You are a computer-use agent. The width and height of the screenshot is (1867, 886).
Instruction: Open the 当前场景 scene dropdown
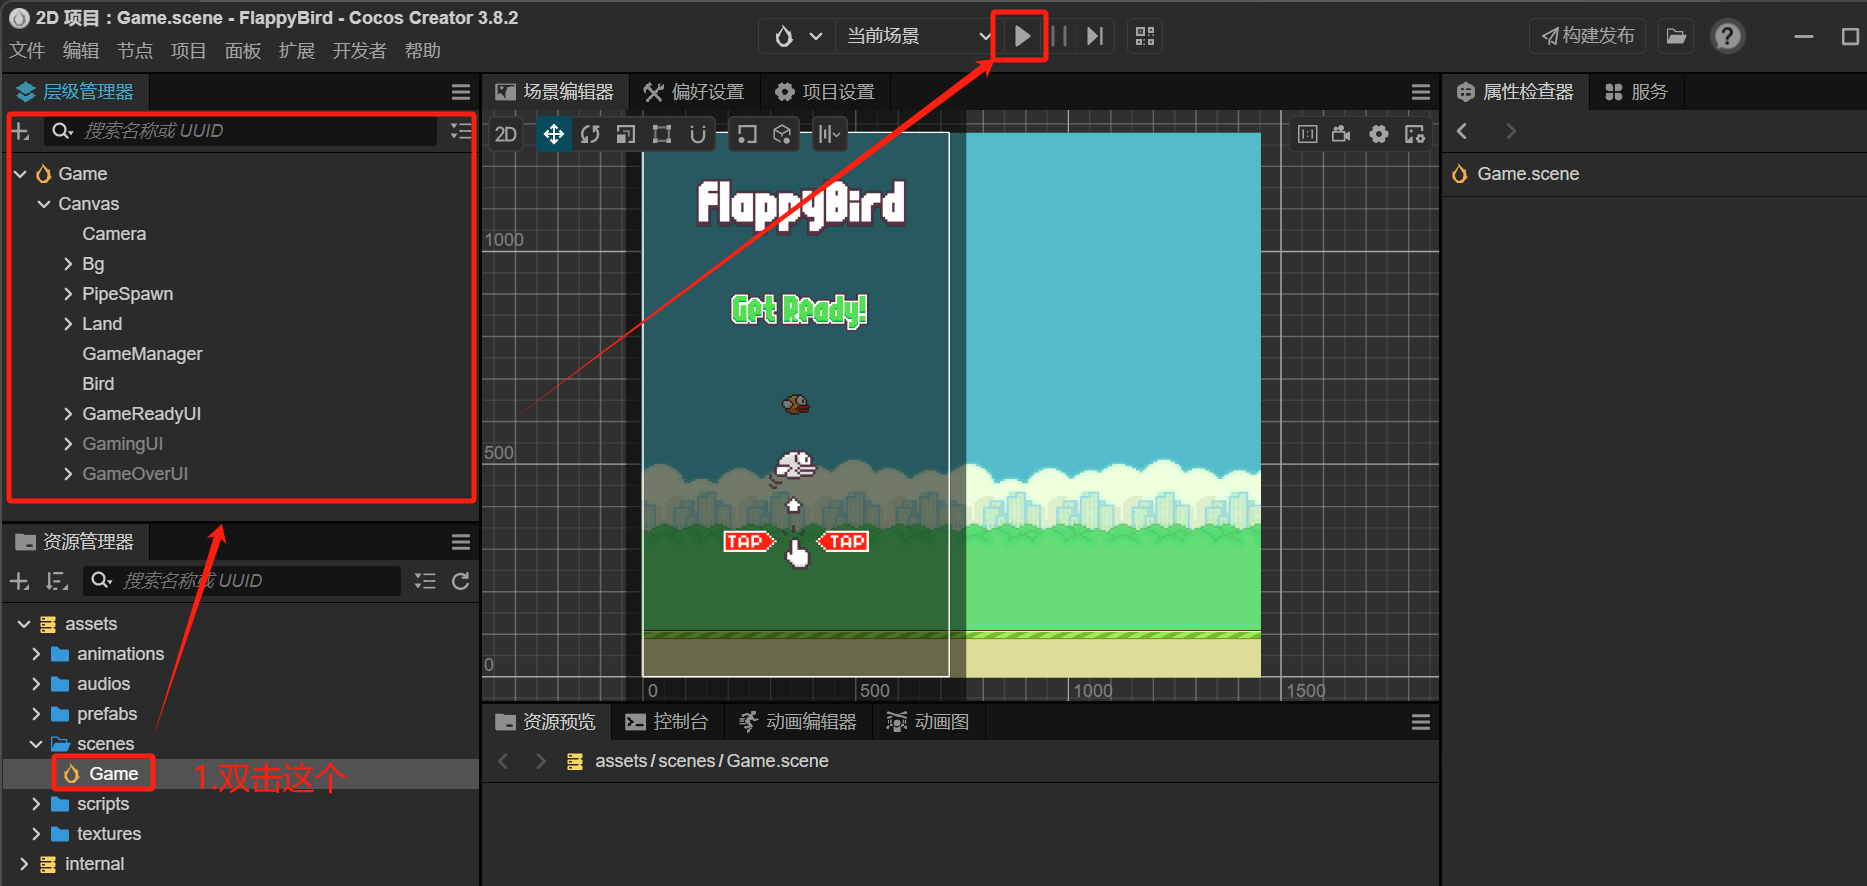(x=917, y=36)
